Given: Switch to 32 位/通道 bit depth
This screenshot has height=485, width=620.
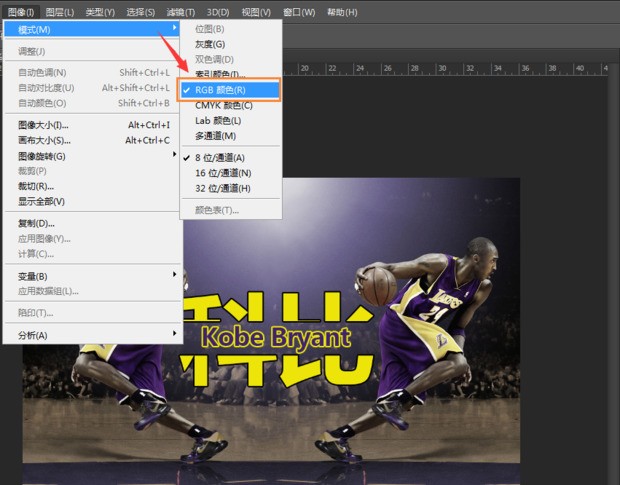Looking at the screenshot, I should coord(222,188).
